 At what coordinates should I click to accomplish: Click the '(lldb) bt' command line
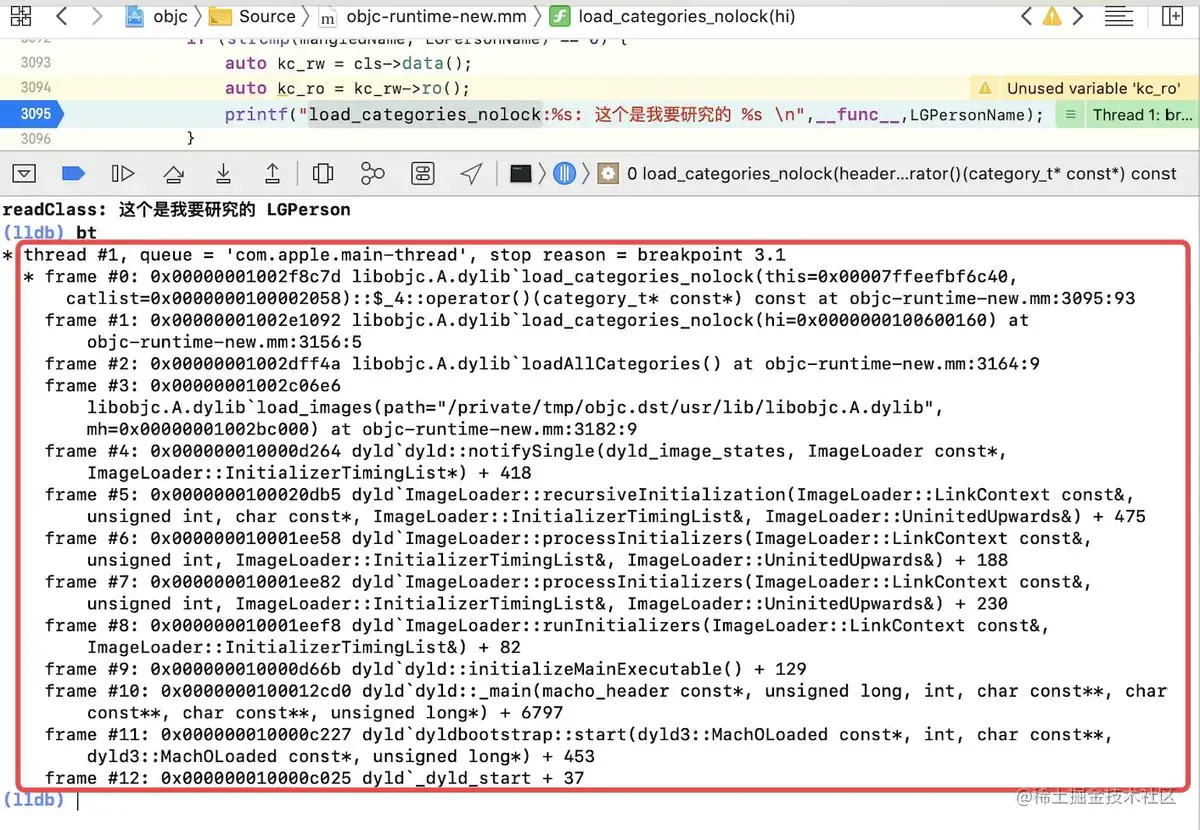[x=50, y=232]
